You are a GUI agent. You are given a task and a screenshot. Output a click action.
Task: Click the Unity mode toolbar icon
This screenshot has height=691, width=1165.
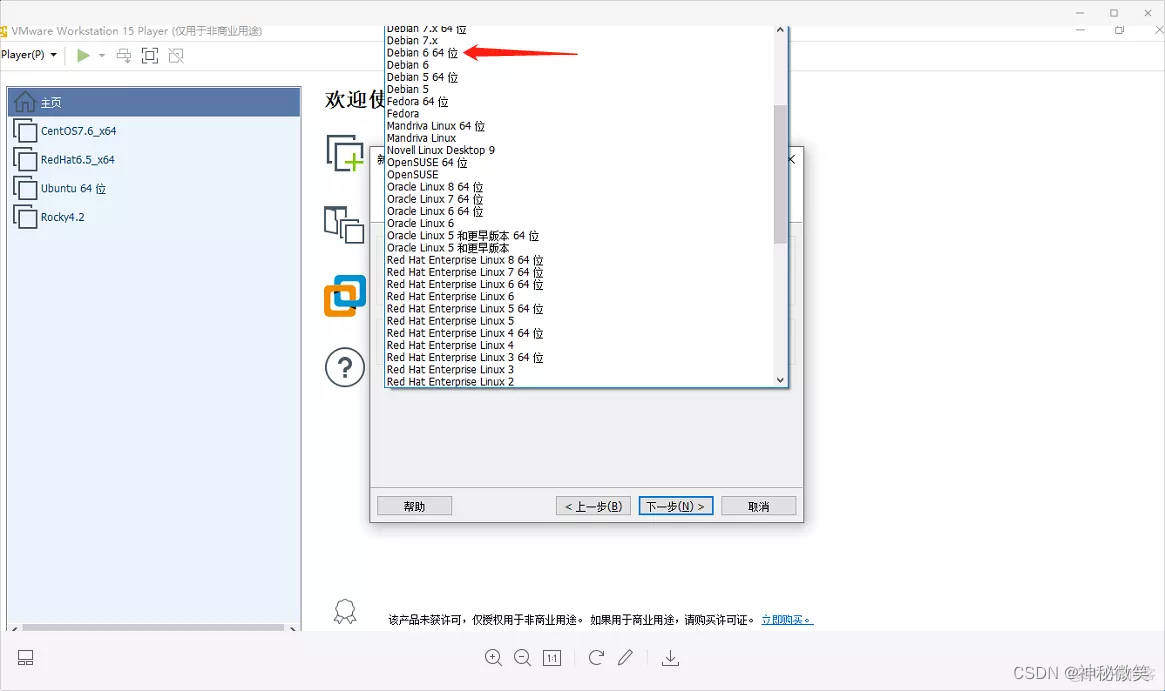pyautogui.click(x=176, y=55)
